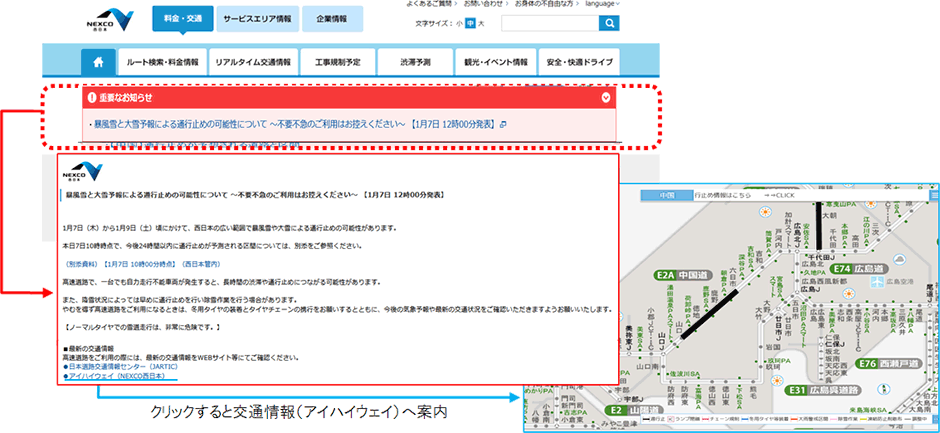Image resolution: width=940 pixels, height=433 pixels.
Task: Open ルート検索・料金情報 menu
Action: 162,62
